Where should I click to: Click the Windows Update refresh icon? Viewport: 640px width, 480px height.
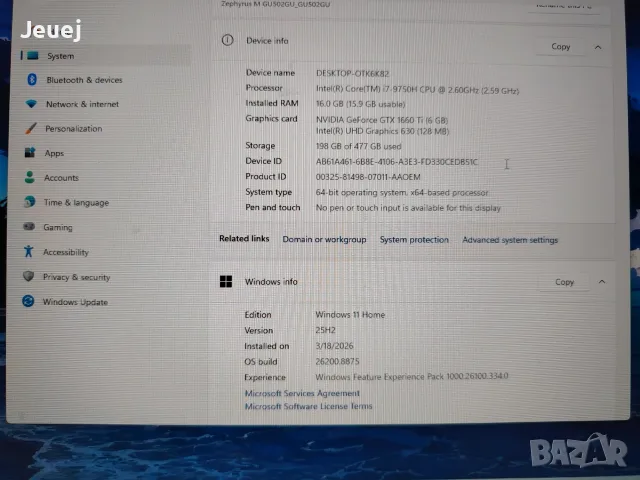coord(28,301)
